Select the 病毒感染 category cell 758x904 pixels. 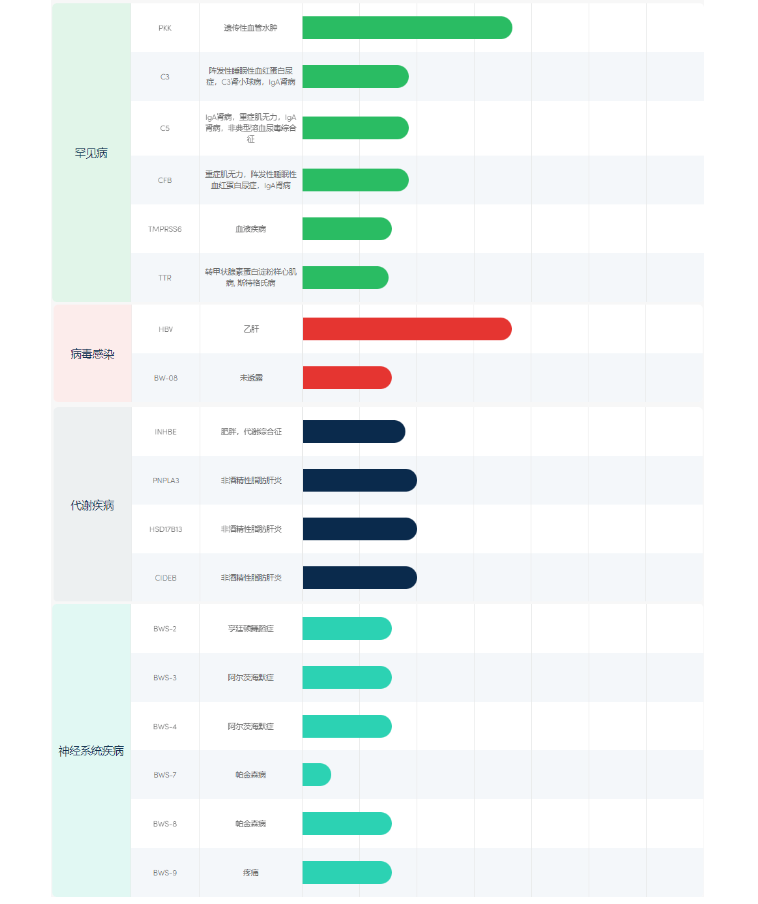[91, 354]
